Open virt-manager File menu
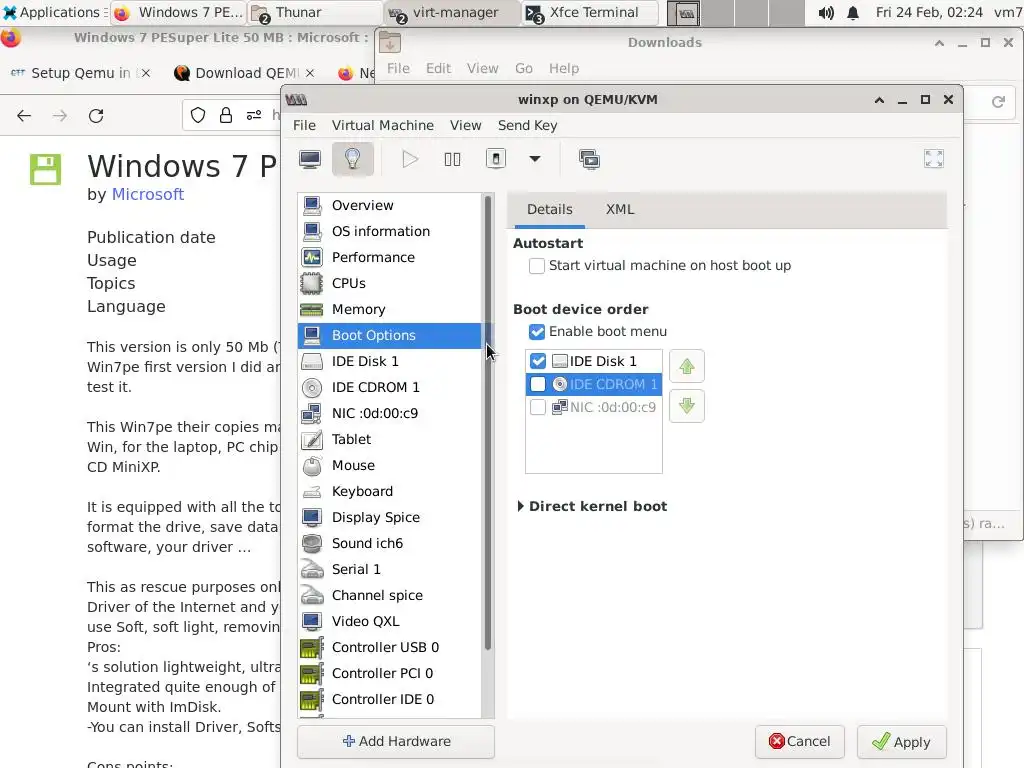1024x768 pixels. [304, 125]
